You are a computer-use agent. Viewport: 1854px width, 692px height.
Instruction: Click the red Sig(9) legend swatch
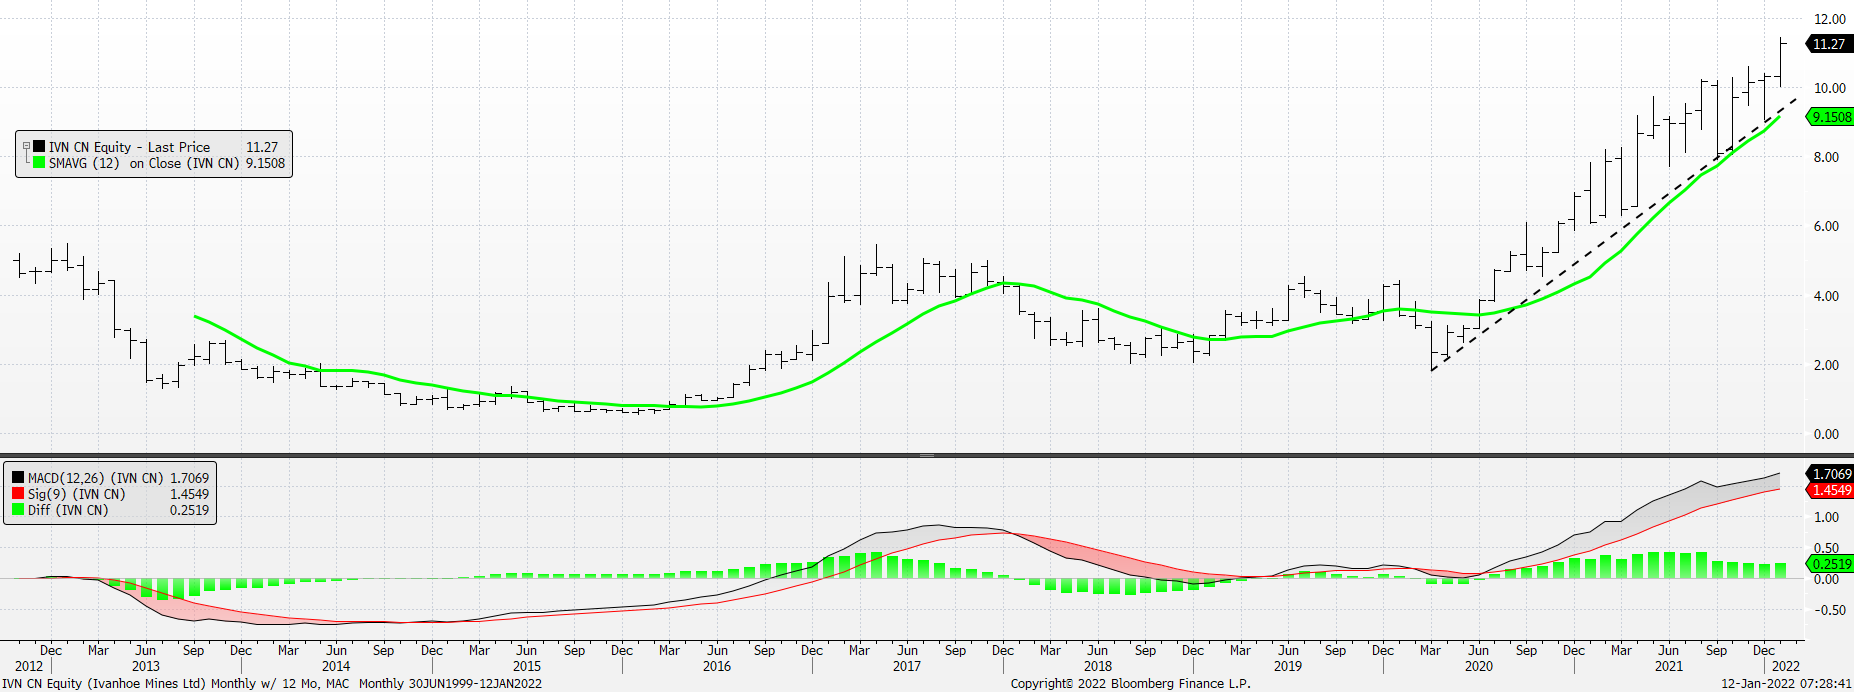(18, 494)
